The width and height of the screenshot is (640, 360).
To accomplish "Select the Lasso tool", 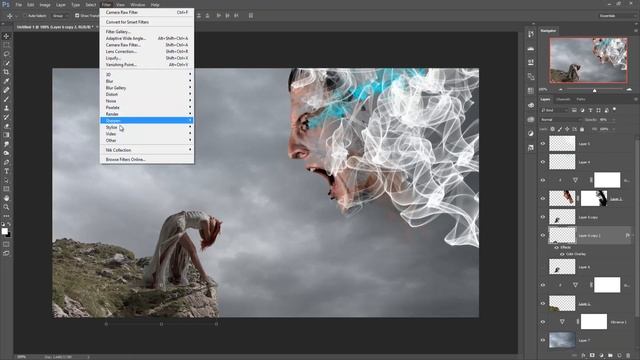I will (x=6, y=54).
